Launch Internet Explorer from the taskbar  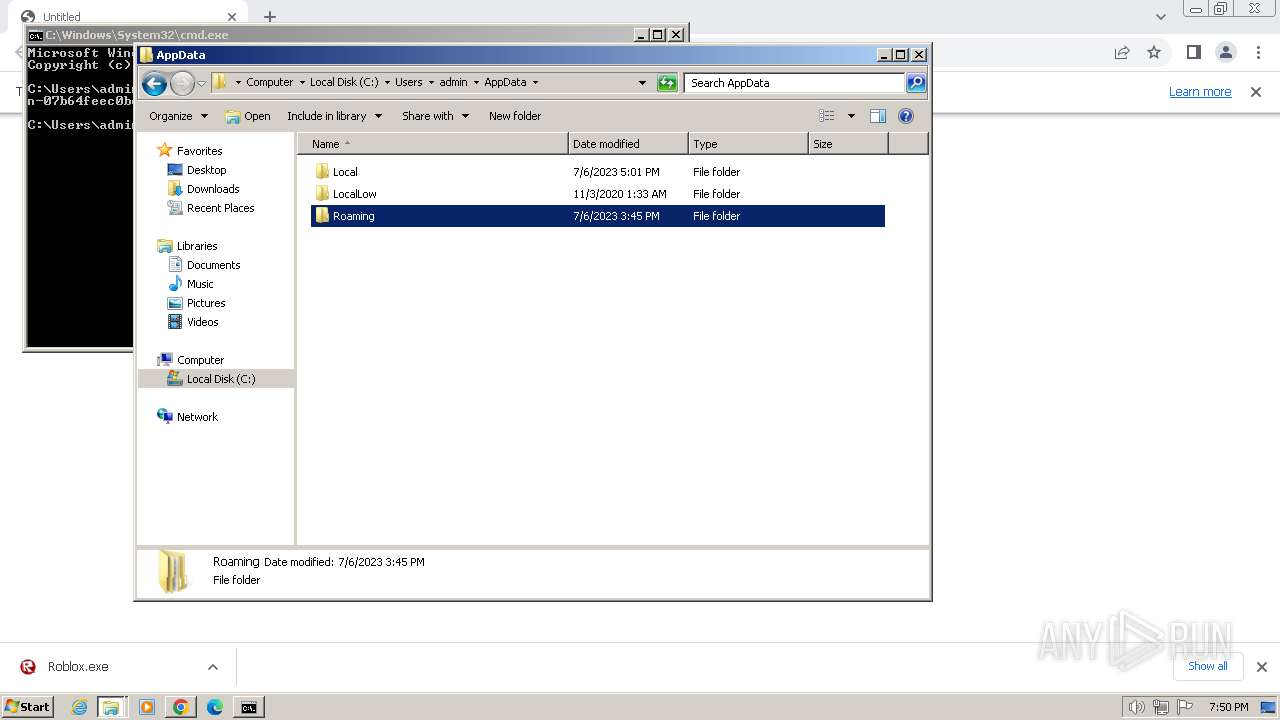click(x=79, y=707)
